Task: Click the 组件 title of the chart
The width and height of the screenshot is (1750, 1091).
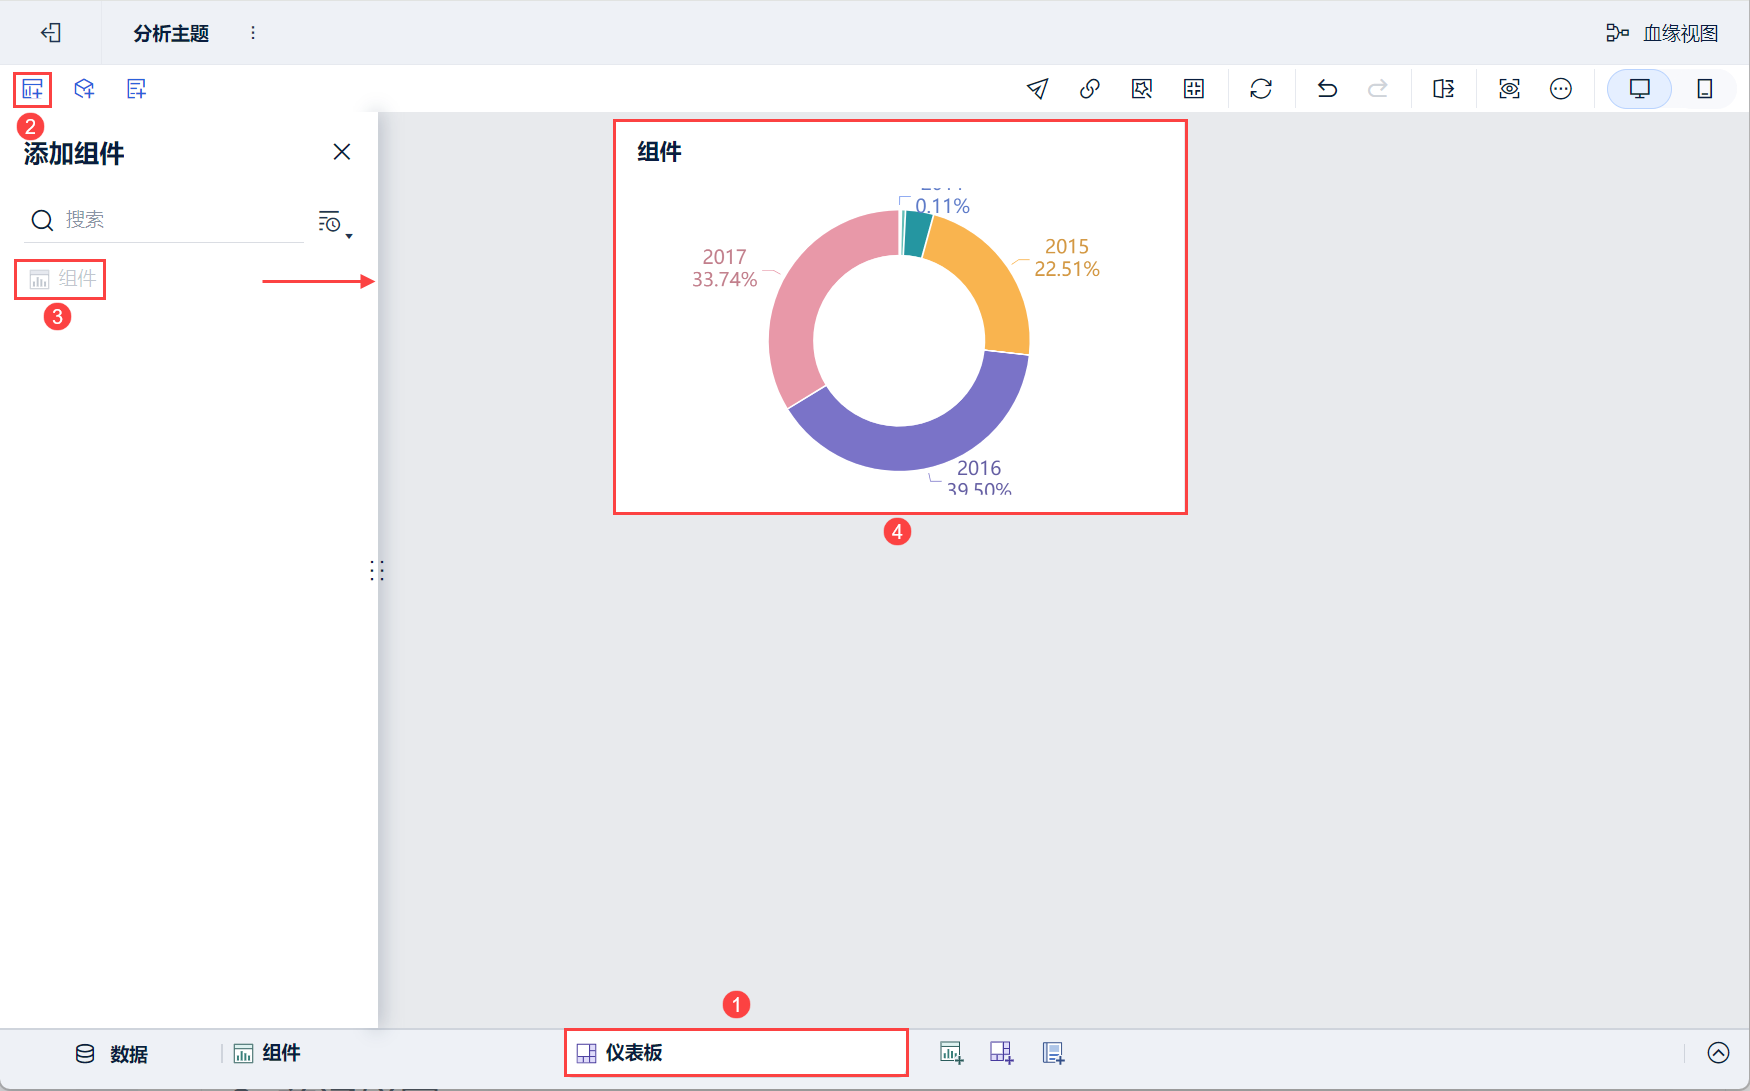Action: pos(660,152)
